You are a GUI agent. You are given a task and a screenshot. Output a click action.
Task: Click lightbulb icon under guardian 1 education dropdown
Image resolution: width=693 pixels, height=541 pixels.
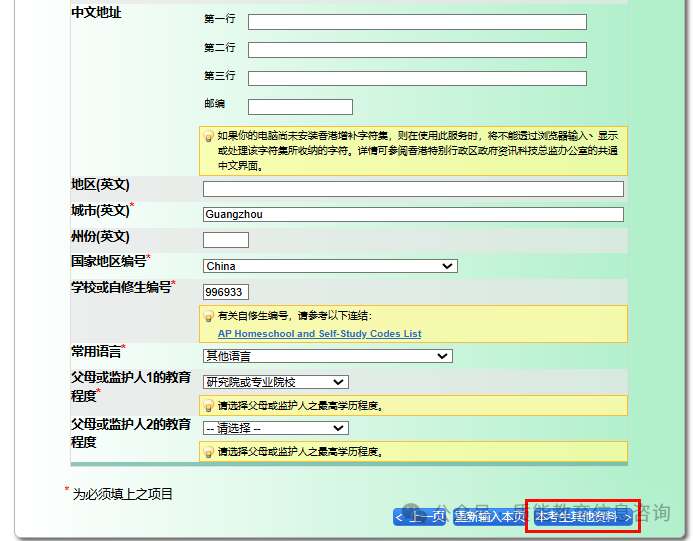pos(208,406)
